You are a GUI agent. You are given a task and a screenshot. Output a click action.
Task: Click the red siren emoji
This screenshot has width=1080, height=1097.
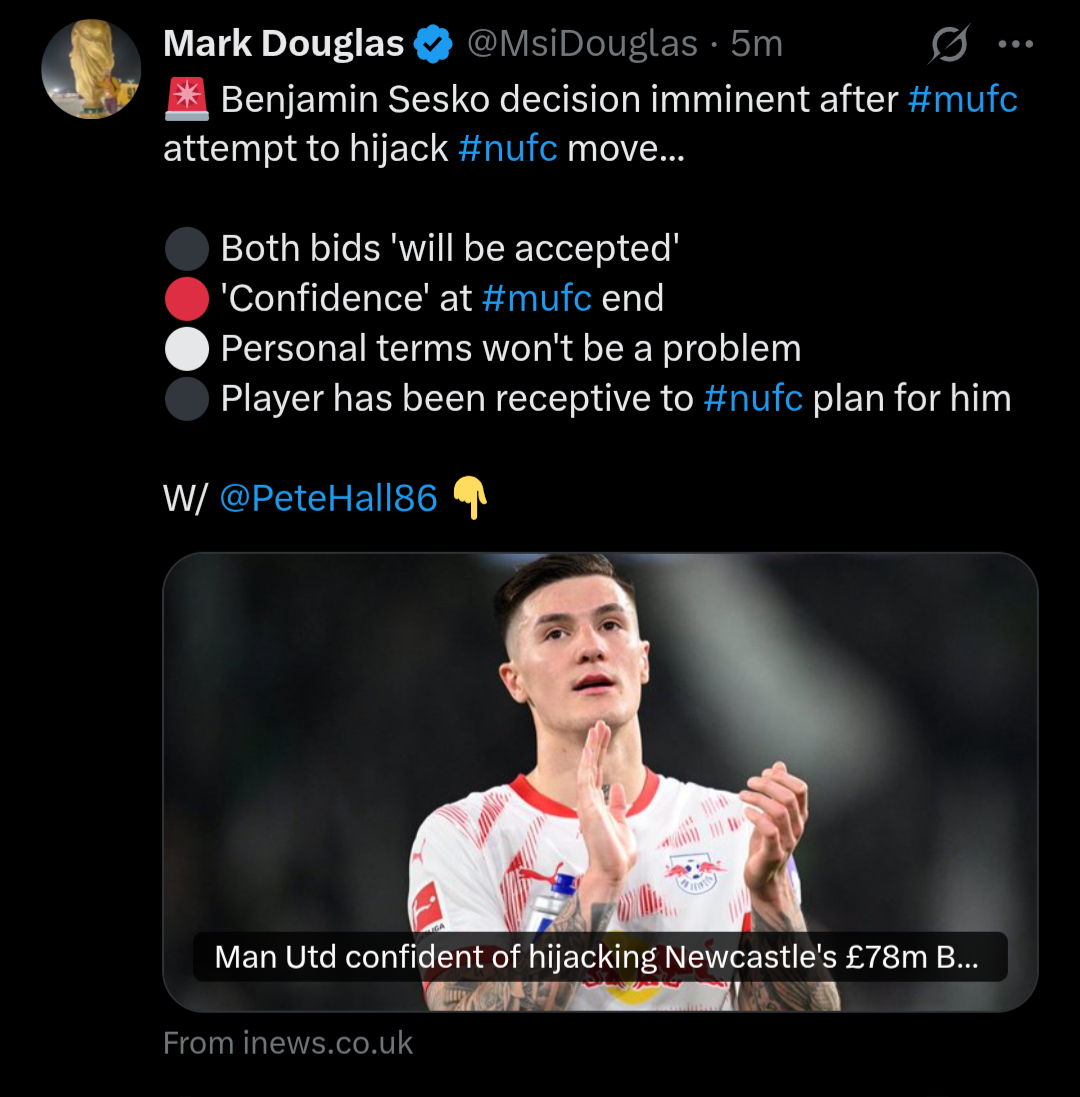point(186,99)
